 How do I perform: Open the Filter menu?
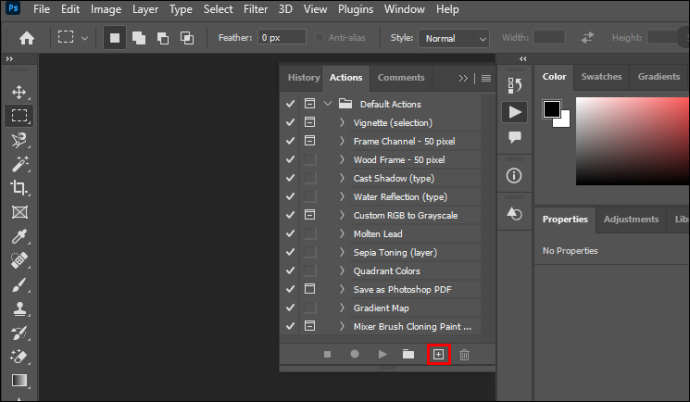pos(255,9)
